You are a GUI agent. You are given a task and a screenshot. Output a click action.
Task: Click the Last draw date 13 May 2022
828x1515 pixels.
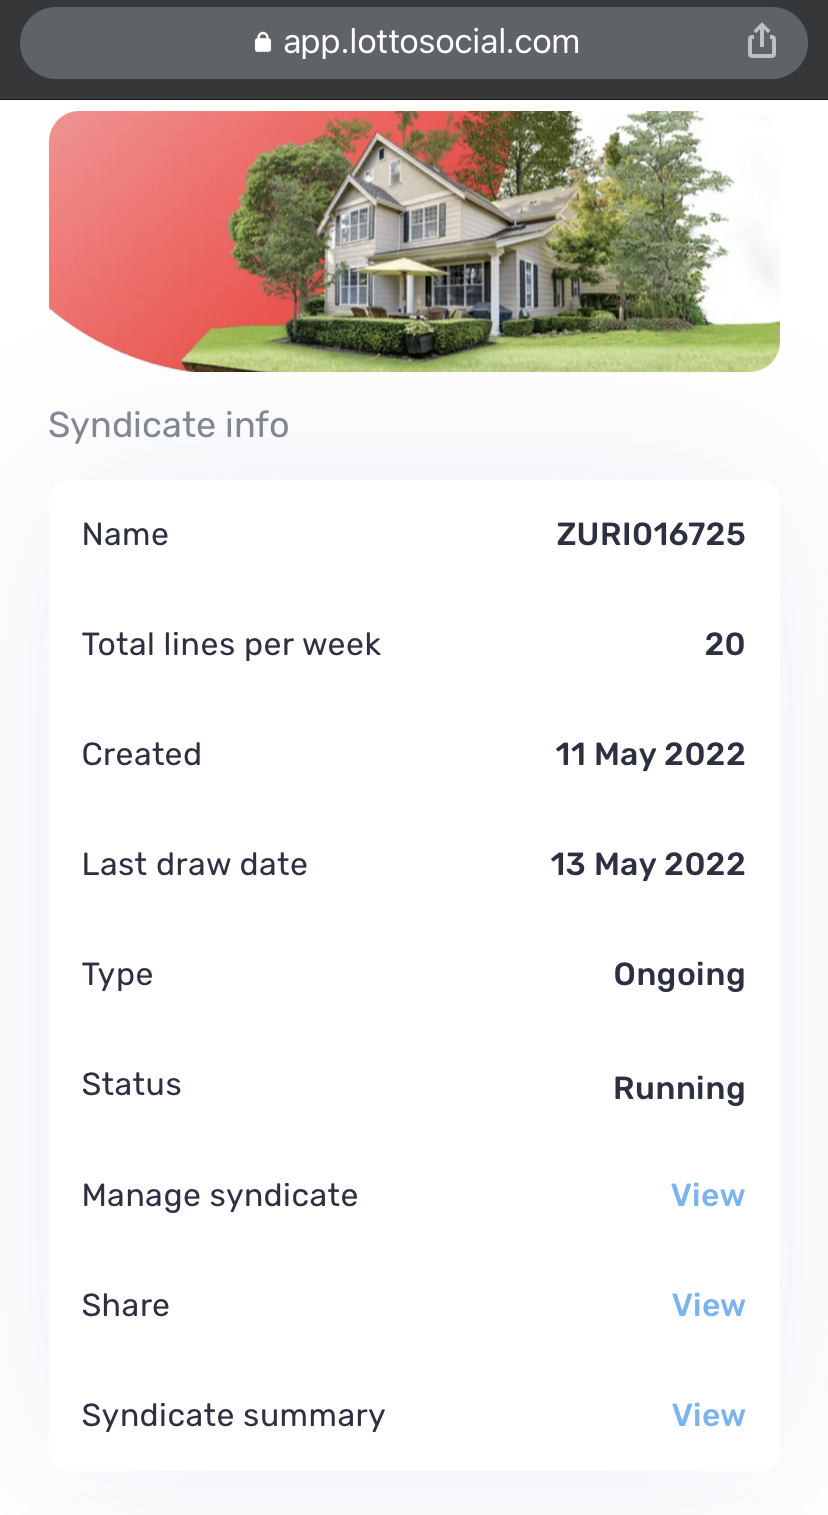(x=648, y=864)
